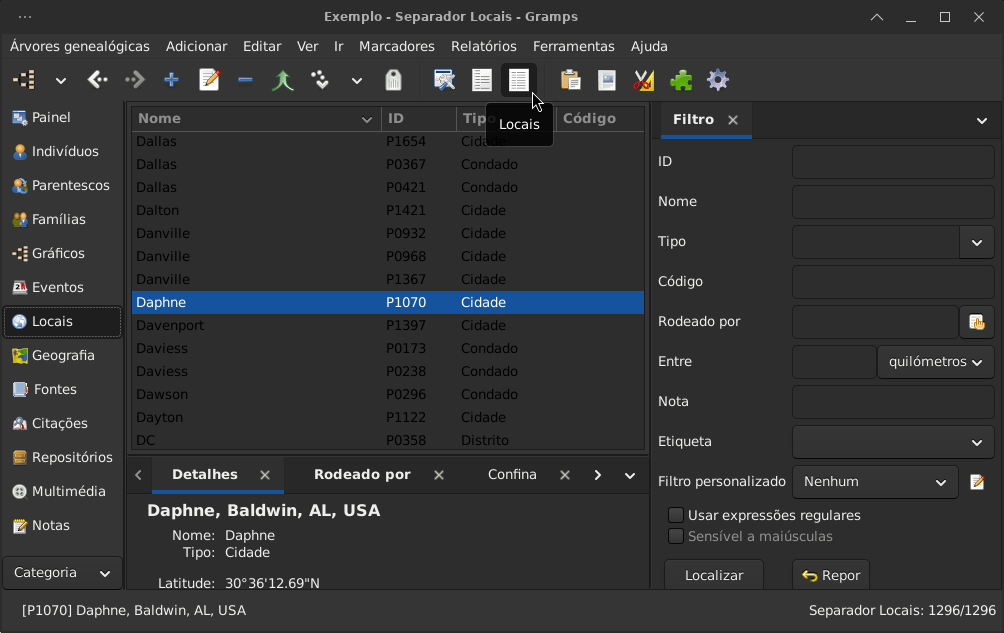1004x633 pixels.
Task: Toggle Sensível a maiúsculas checkbox
Action: point(676,536)
